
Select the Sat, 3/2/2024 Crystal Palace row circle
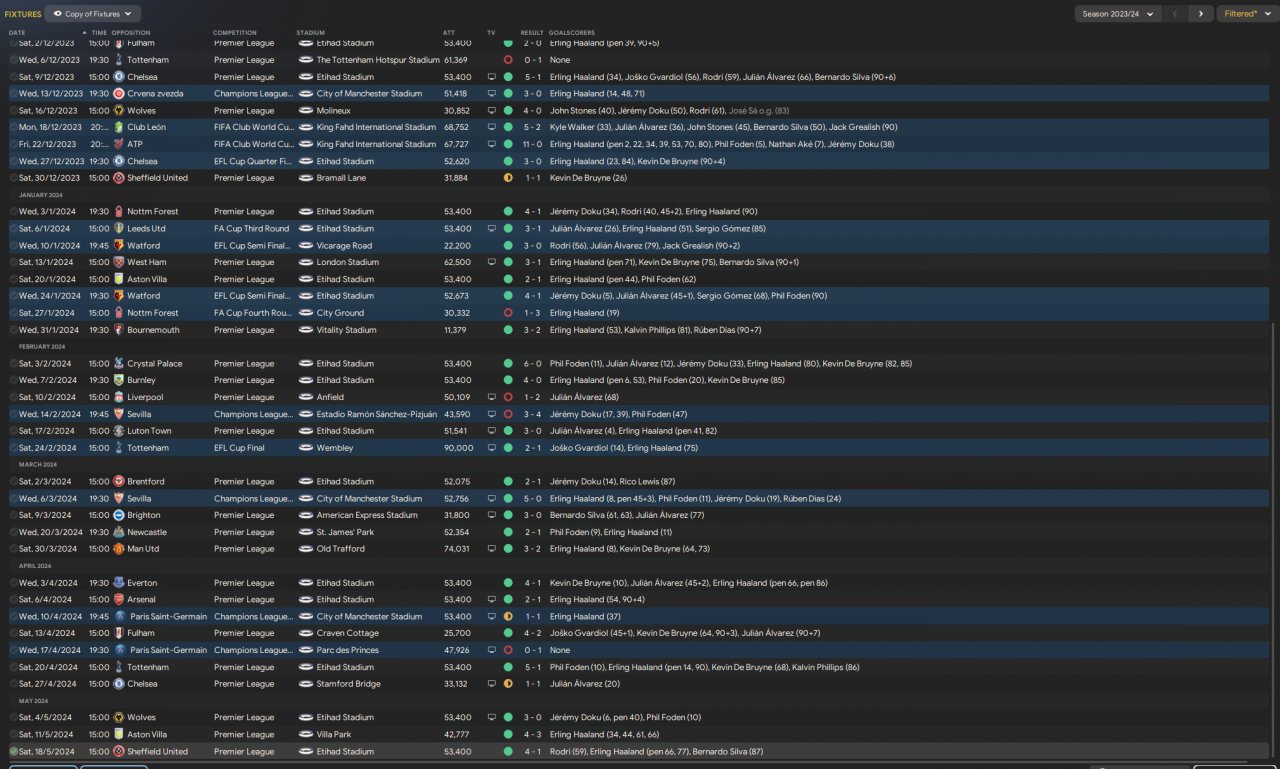click(x=13, y=364)
